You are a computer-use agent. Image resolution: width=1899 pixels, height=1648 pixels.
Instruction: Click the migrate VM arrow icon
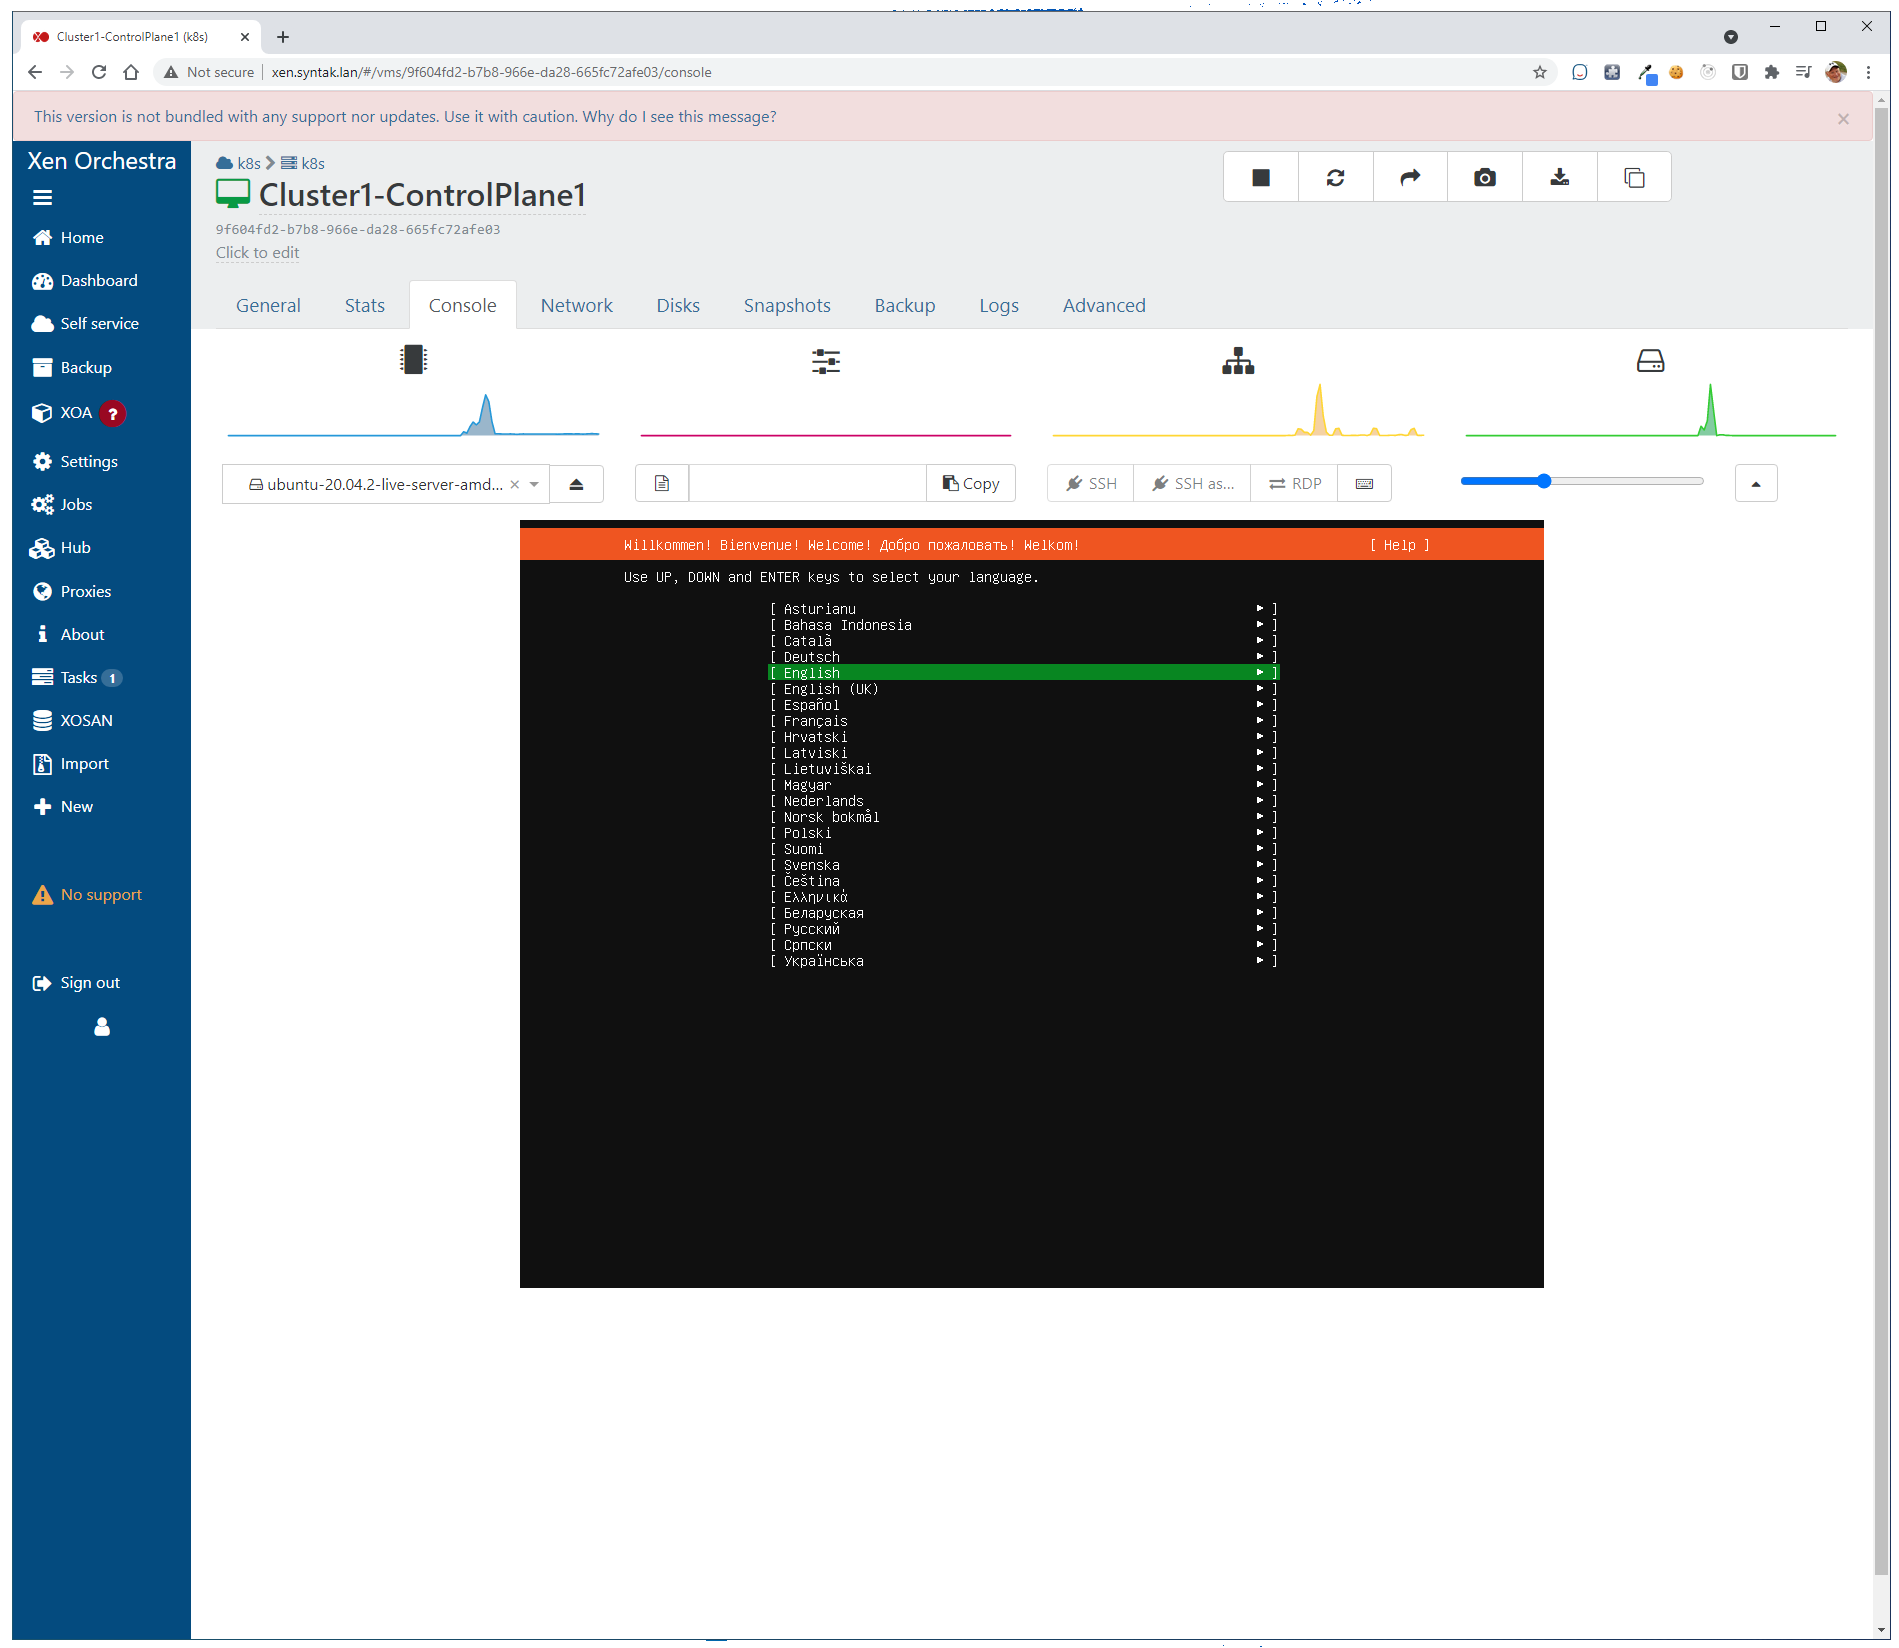[1410, 178]
